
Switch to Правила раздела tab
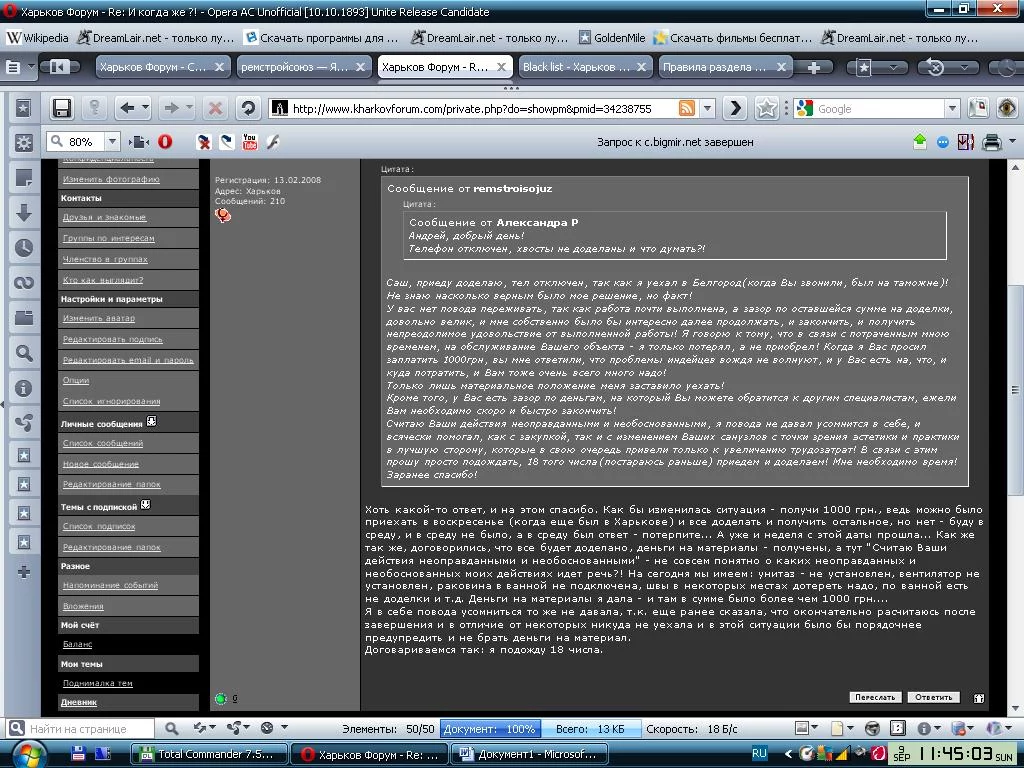click(x=714, y=67)
